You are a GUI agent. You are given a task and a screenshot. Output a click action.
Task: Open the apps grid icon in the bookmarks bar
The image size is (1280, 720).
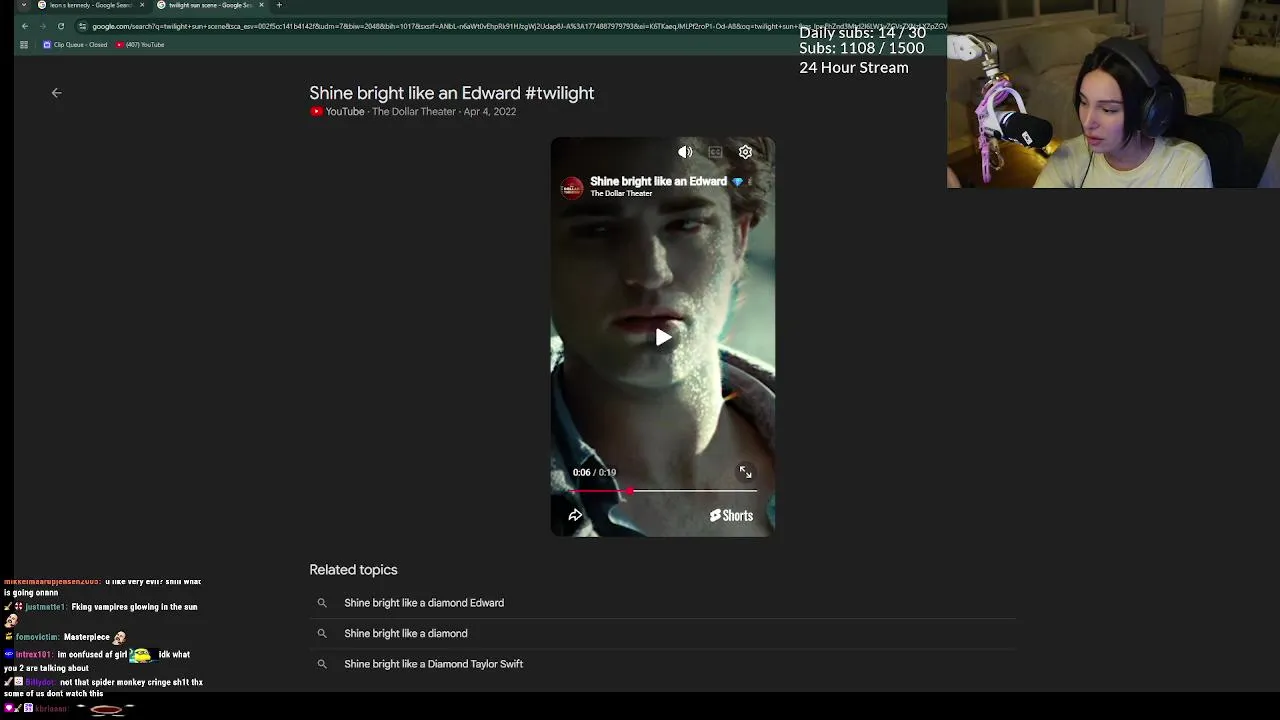pyautogui.click(x=25, y=45)
